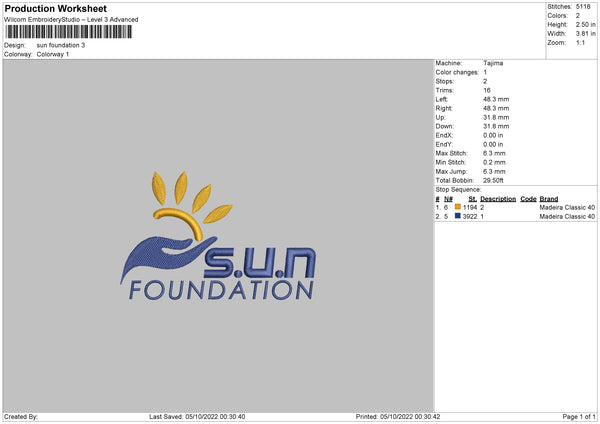Click the Last Saved timestamp 05/10/2022 00:30:40
600x424 pixels.
(215, 417)
